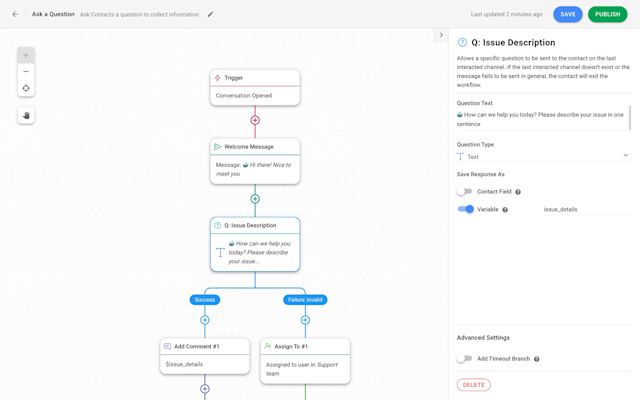
Task: Select the Failure: Invalid branch label
Action: pyautogui.click(x=305, y=300)
